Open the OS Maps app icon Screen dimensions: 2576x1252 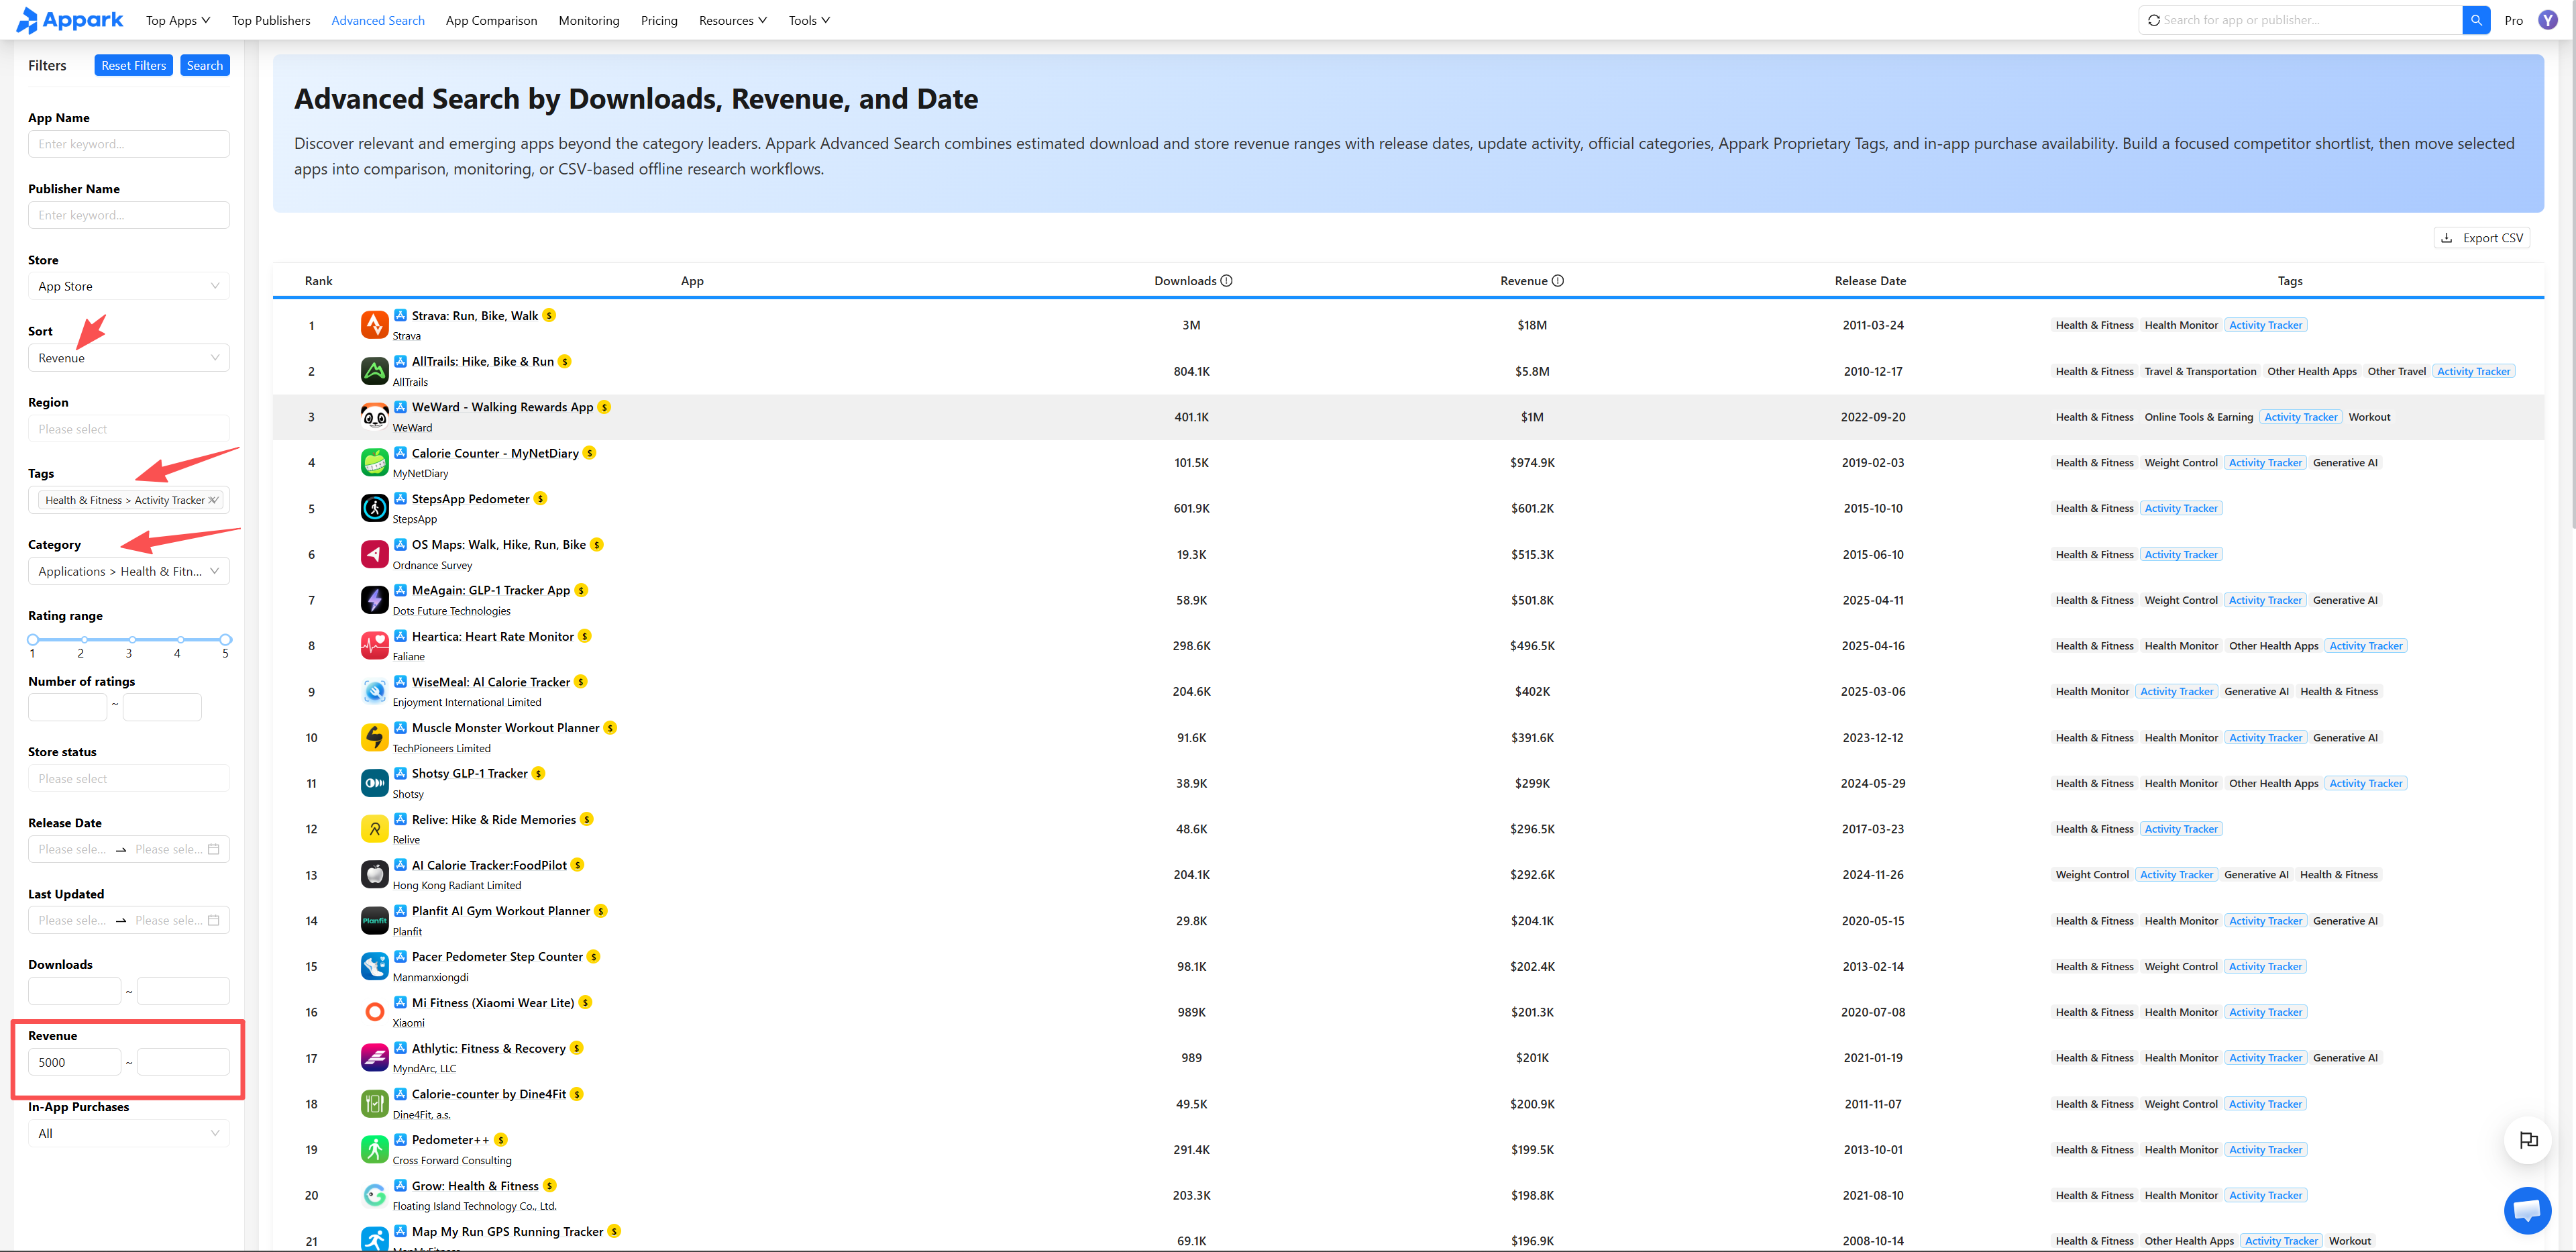[x=374, y=554]
